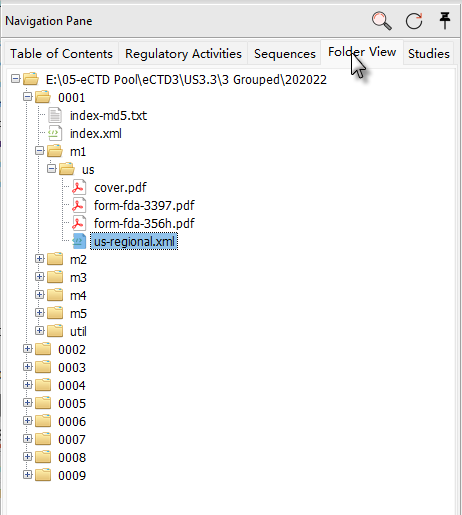The image size is (462, 515).
Task: Click the index.xml file icon
Action: (55, 133)
